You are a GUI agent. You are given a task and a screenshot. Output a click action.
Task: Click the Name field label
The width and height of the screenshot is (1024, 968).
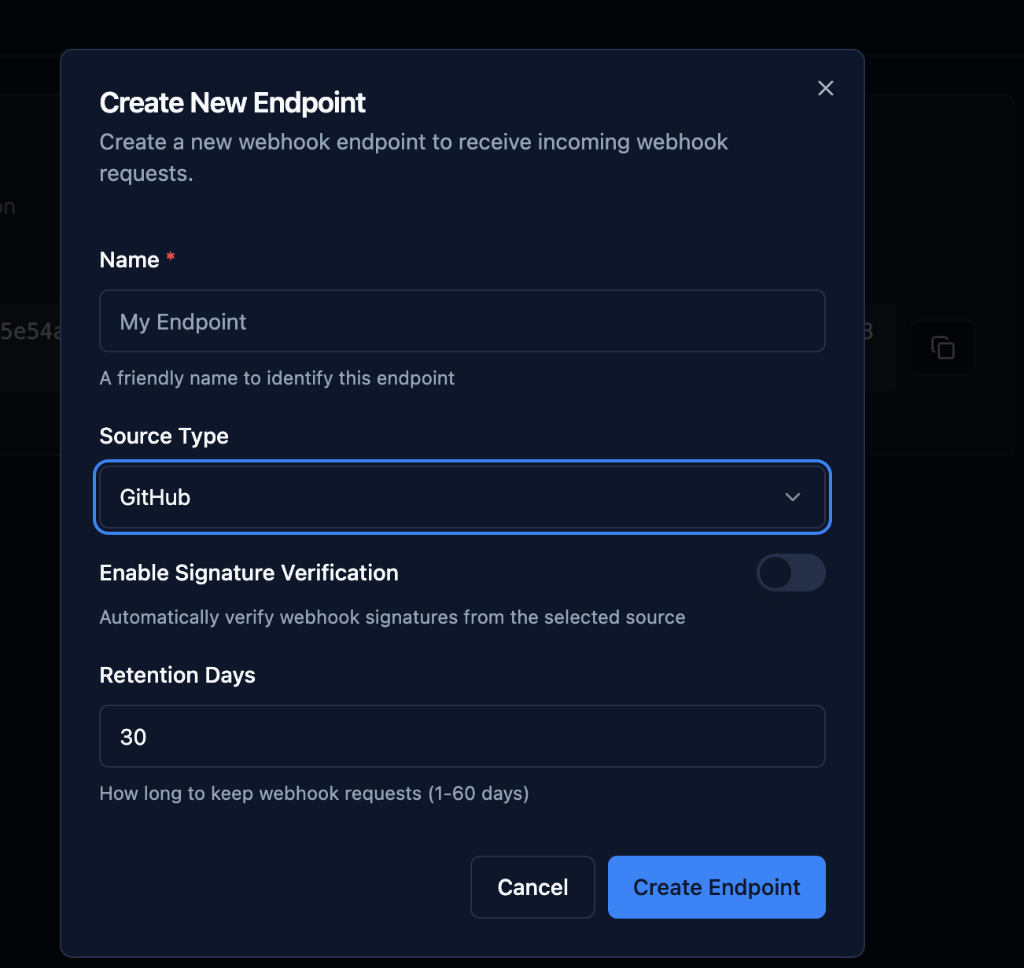(x=129, y=260)
